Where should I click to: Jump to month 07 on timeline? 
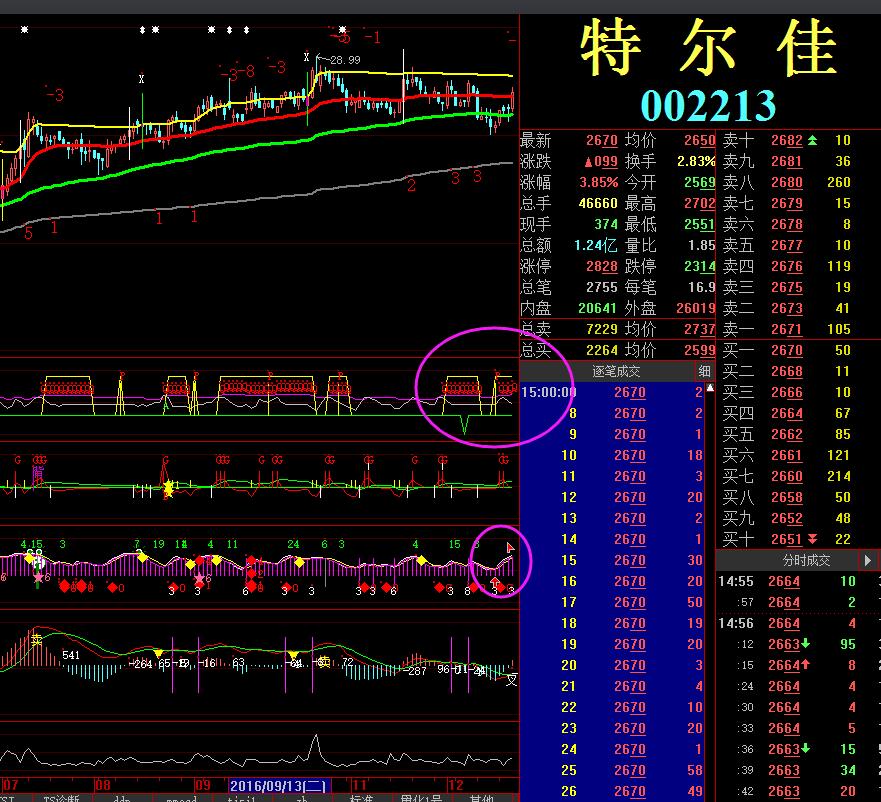point(10,785)
